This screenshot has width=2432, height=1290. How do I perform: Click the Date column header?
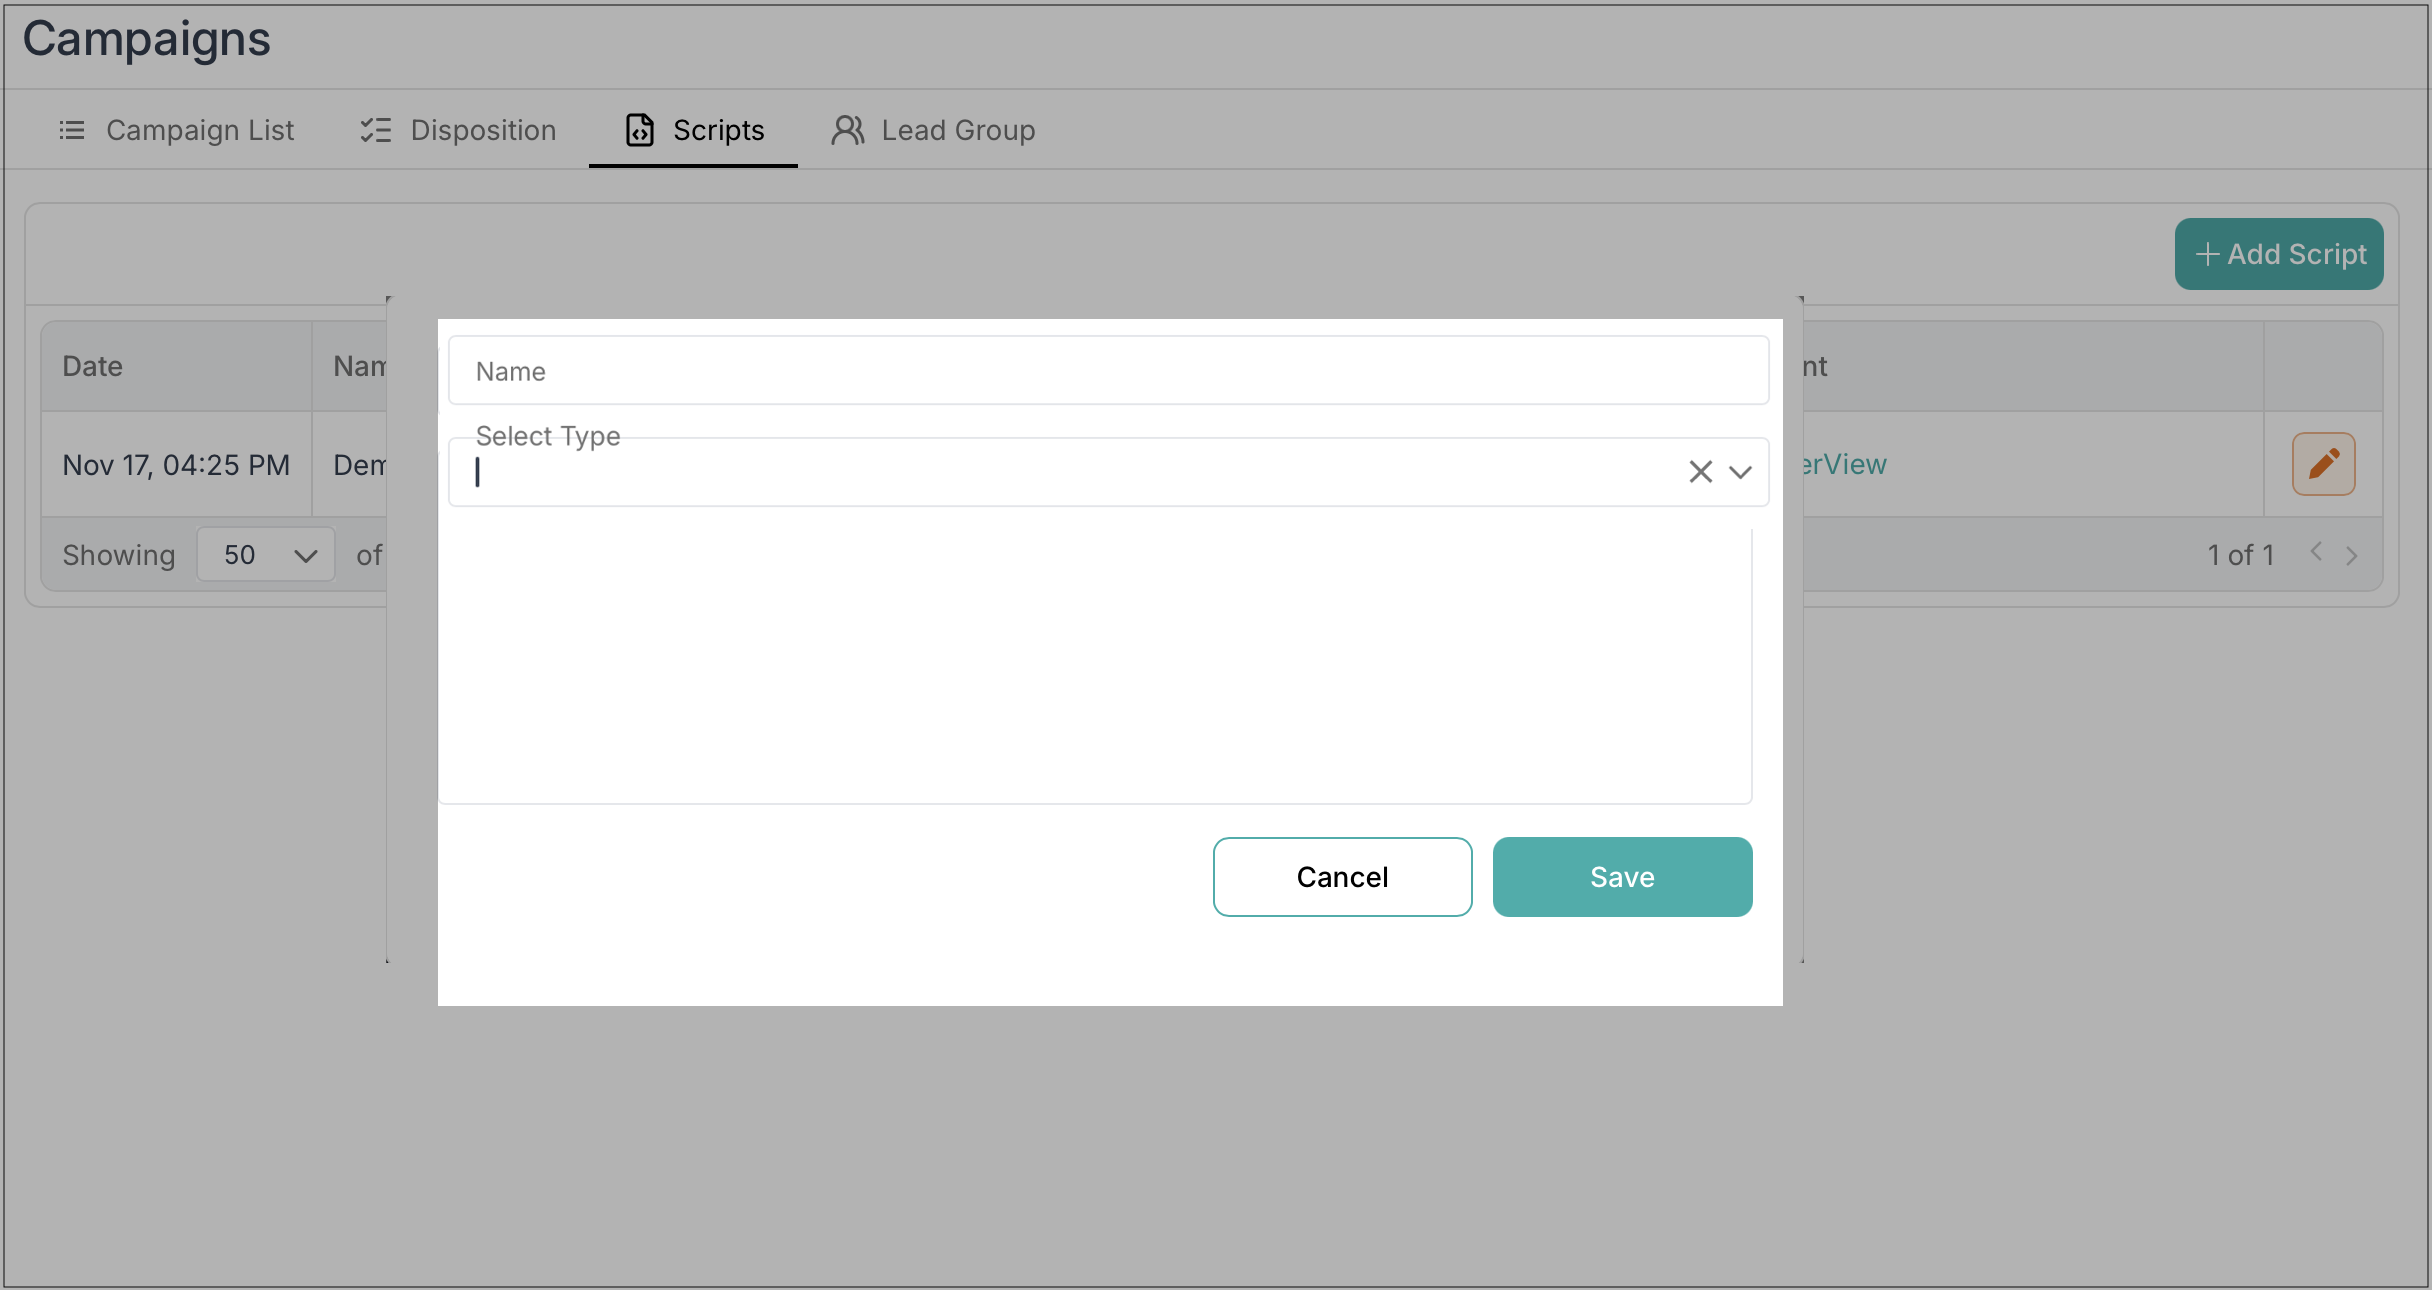(x=93, y=366)
